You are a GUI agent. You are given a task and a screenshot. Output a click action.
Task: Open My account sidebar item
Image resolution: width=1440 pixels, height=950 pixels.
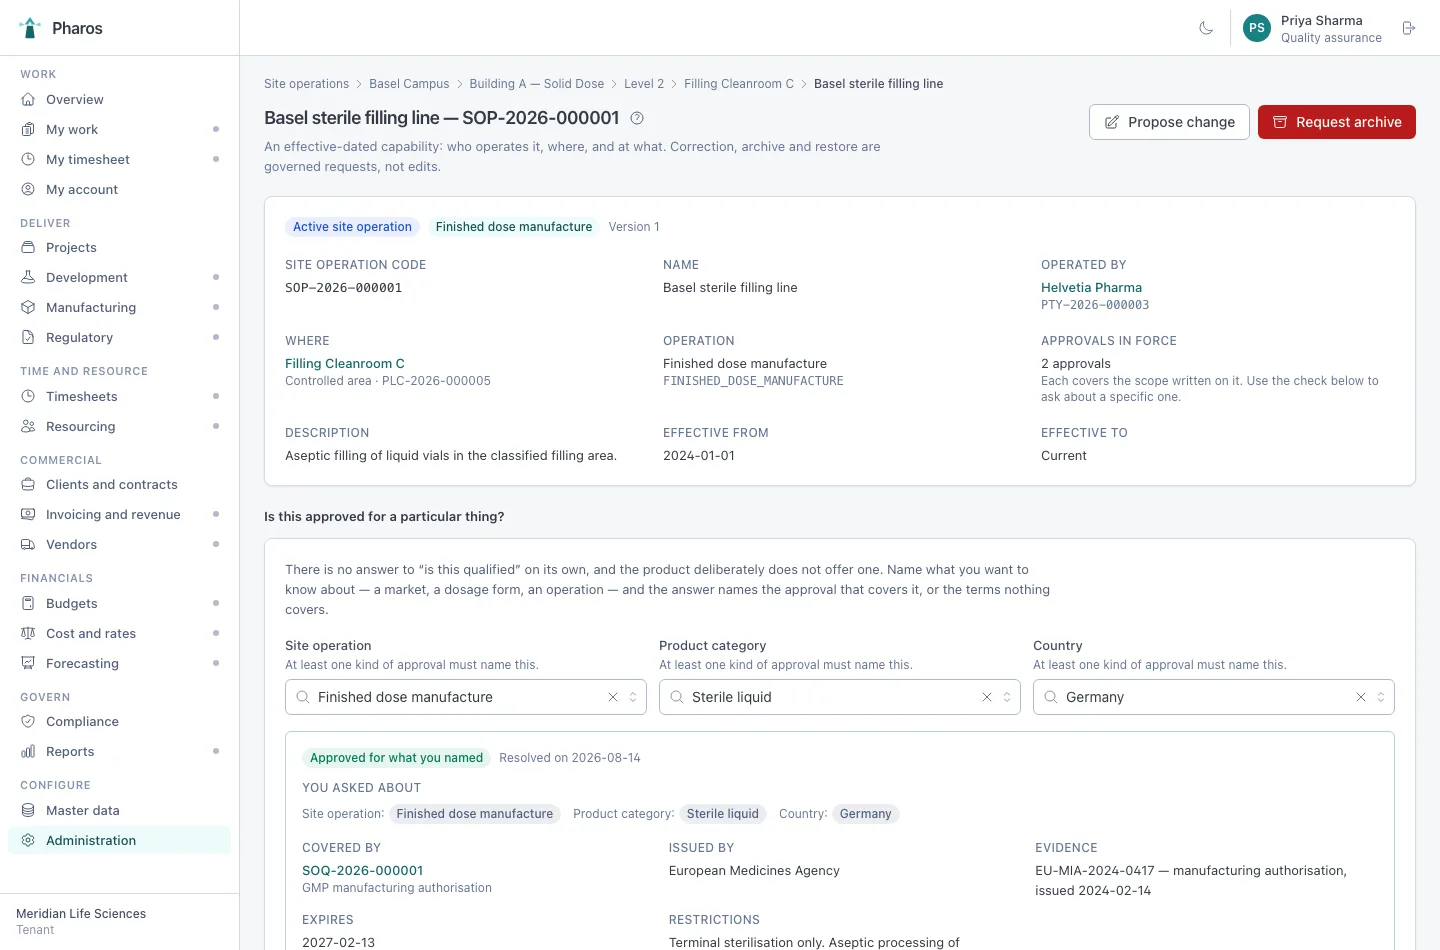120,190
